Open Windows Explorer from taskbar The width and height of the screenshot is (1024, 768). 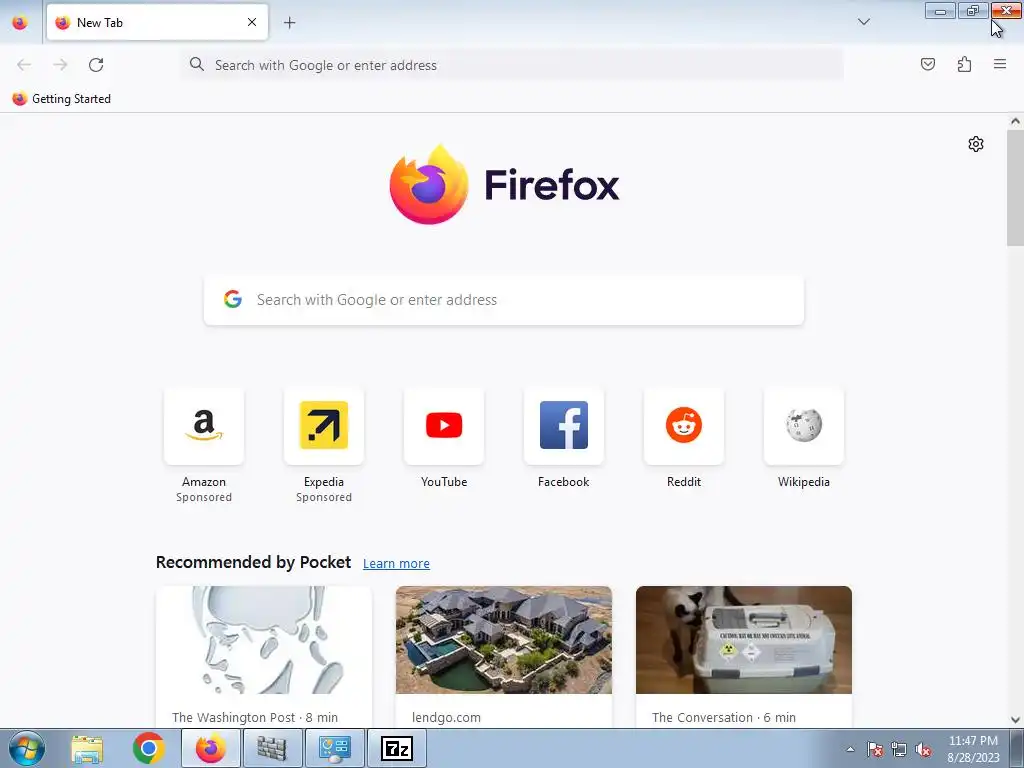click(x=87, y=748)
